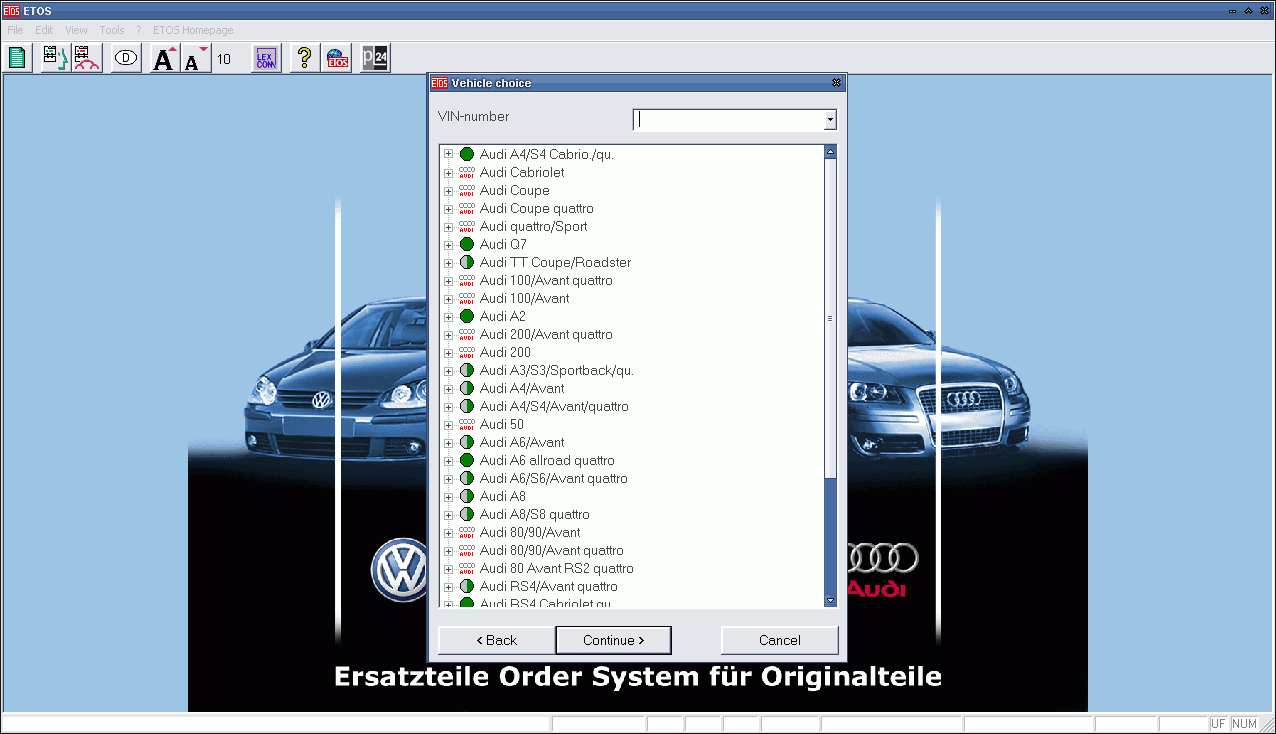The image size is (1276, 734).
Task: Decrease font size with small A icon
Action: (195, 58)
